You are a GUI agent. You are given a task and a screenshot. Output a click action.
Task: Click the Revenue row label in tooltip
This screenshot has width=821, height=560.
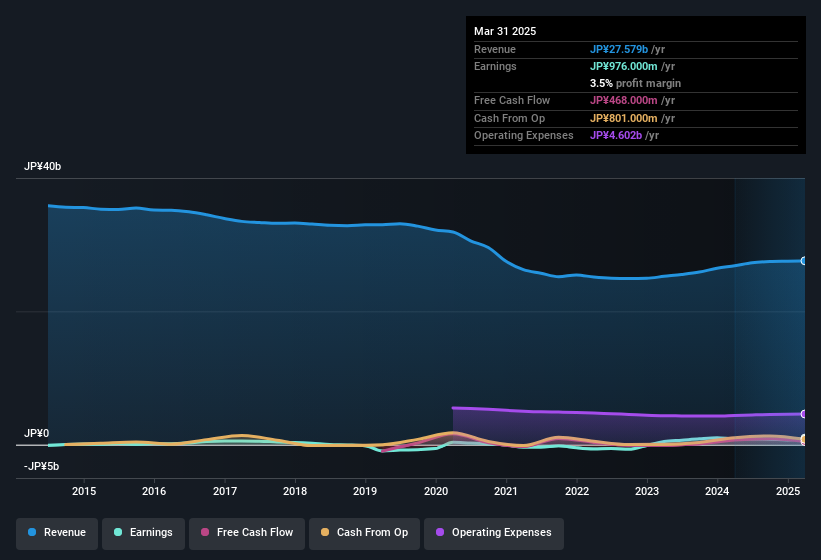[495, 49]
